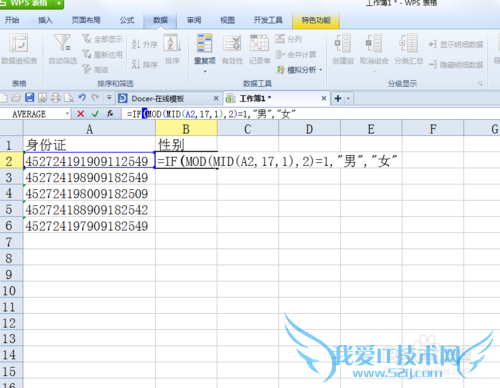Screen dimensions: 500x388
Task: Click 显示明细数据 show detail
Action: pyautogui.click(x=456, y=44)
